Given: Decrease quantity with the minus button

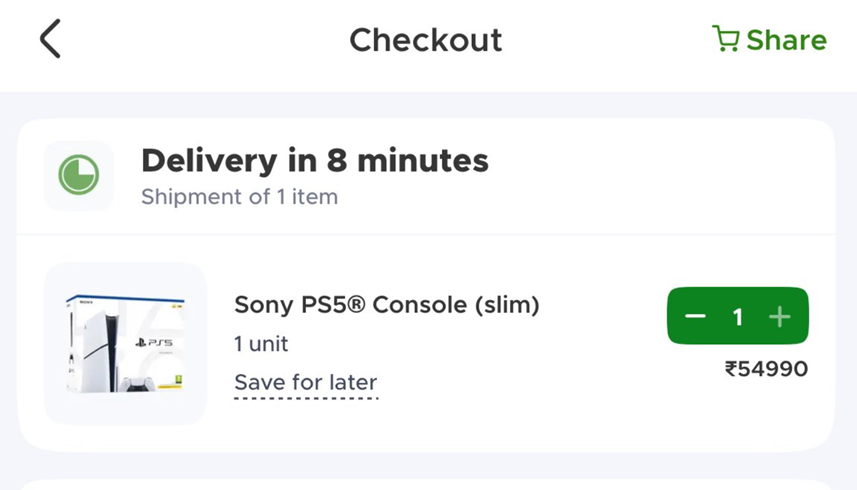Looking at the screenshot, I should pyautogui.click(x=695, y=317).
